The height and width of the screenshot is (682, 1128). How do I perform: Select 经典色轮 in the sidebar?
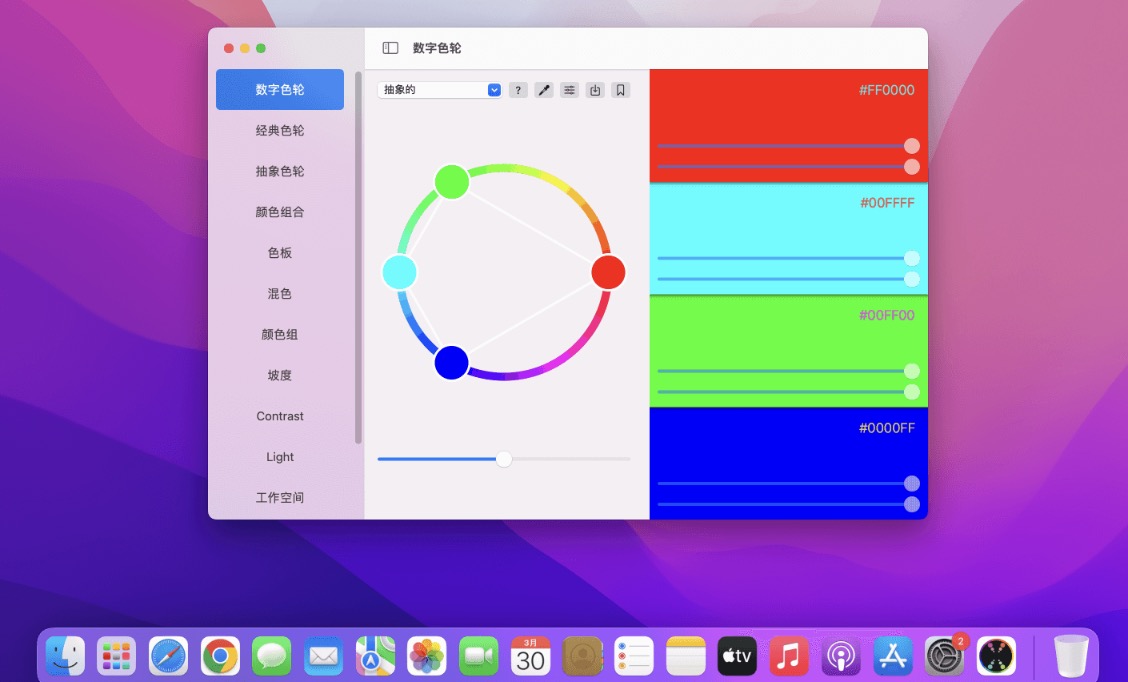(x=280, y=130)
